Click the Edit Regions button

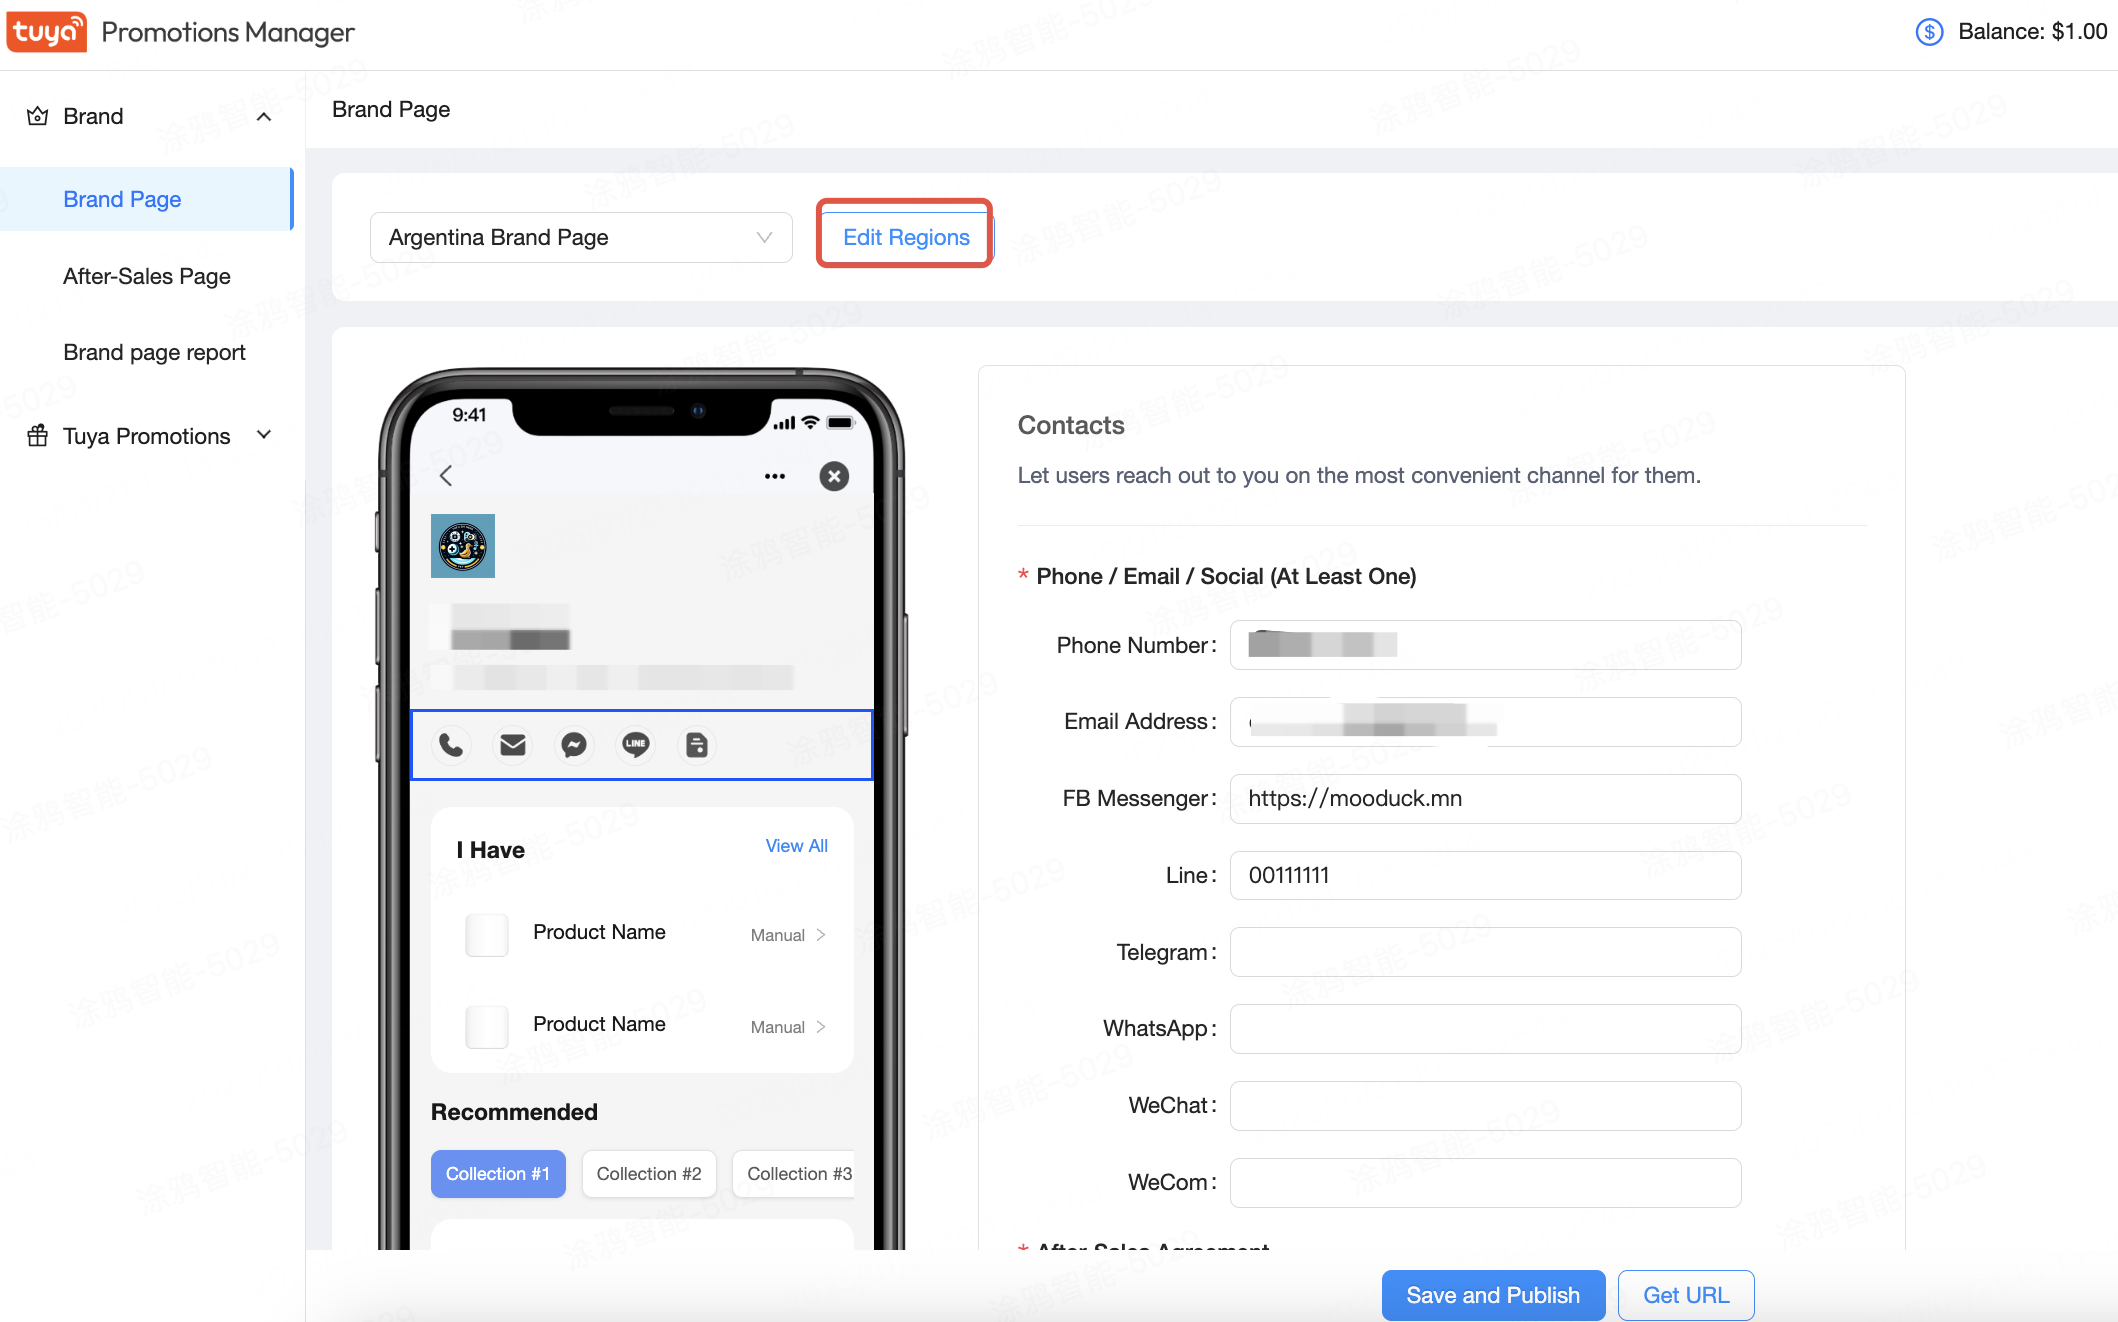(906, 235)
